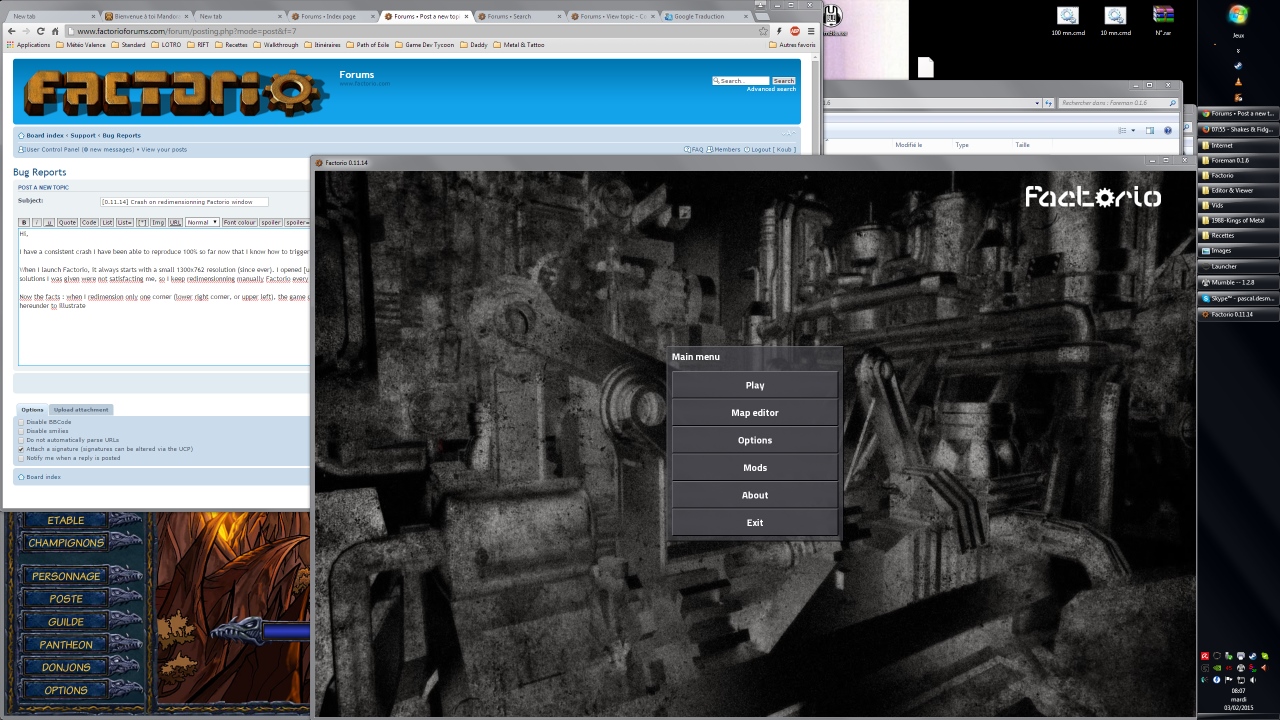Click the forum search input field
1280x720 pixels.
point(741,81)
